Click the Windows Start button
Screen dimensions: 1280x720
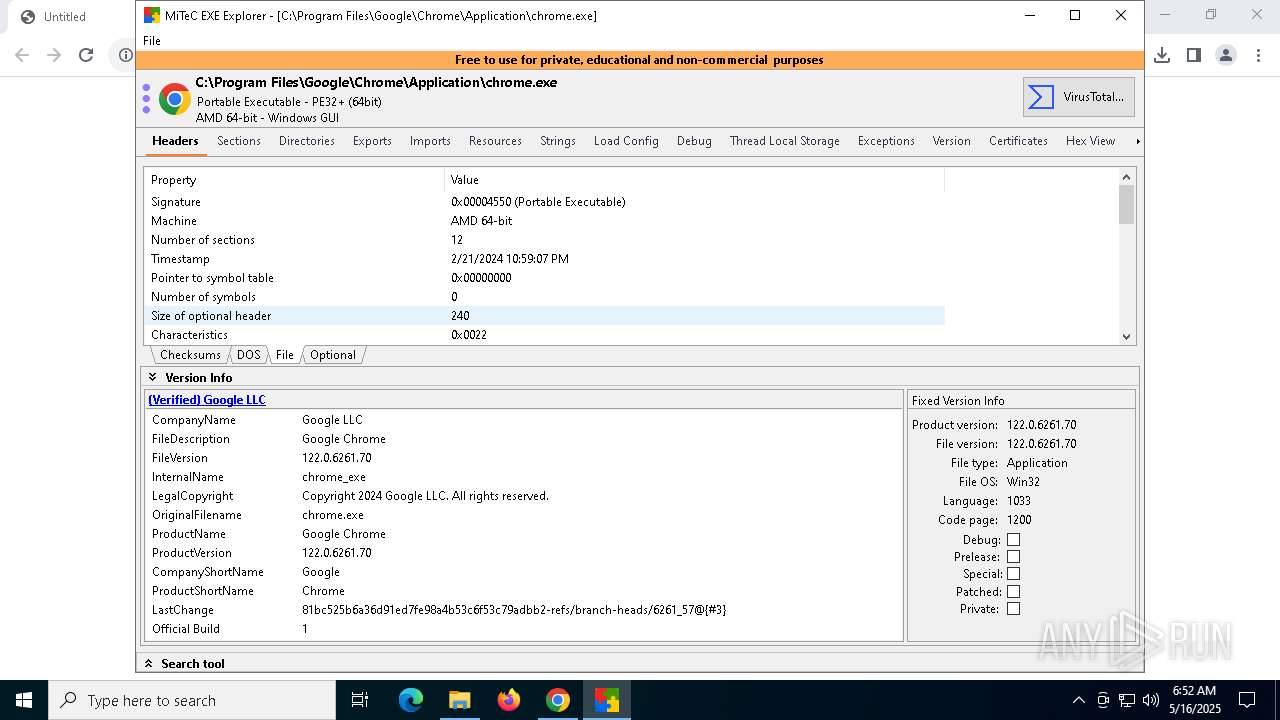click(24, 700)
